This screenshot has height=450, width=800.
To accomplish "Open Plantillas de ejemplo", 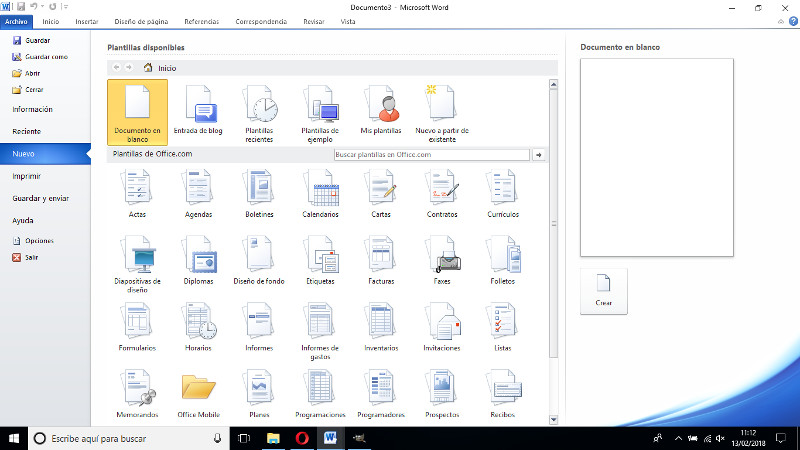I will pos(320,113).
